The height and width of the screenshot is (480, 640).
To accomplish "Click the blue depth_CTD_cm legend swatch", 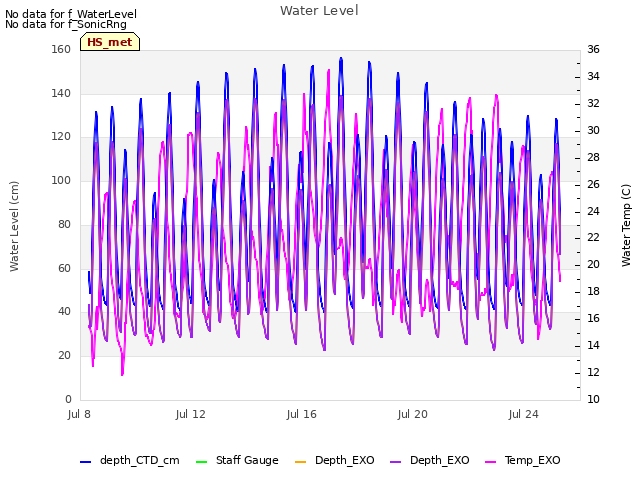I will [x=85, y=462].
